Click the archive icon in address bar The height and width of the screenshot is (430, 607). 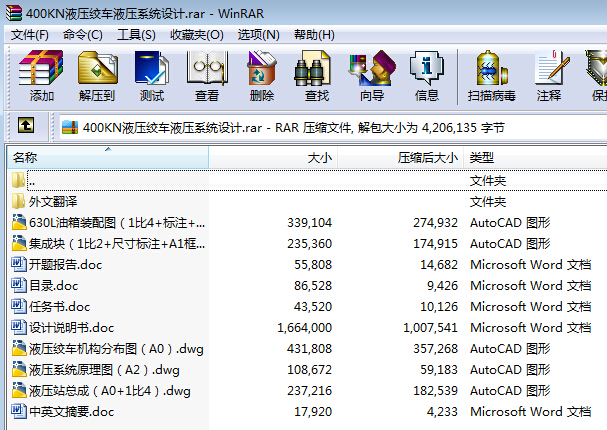point(70,128)
